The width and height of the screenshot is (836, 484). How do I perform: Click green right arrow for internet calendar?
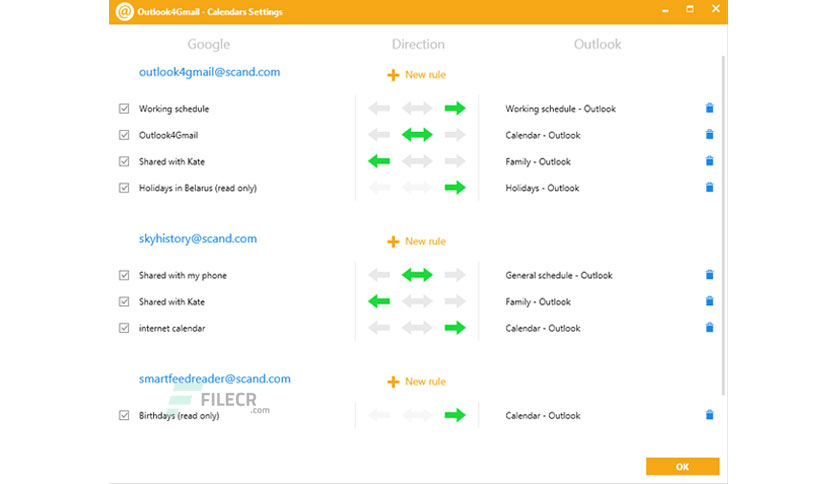455,328
